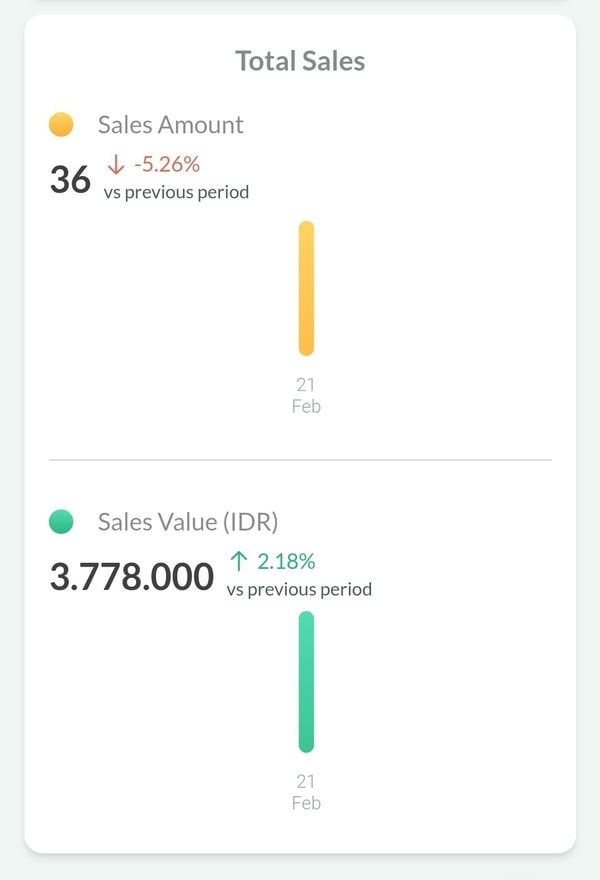
Task: Select the green Sales Value legend dot
Action: pos(61,521)
